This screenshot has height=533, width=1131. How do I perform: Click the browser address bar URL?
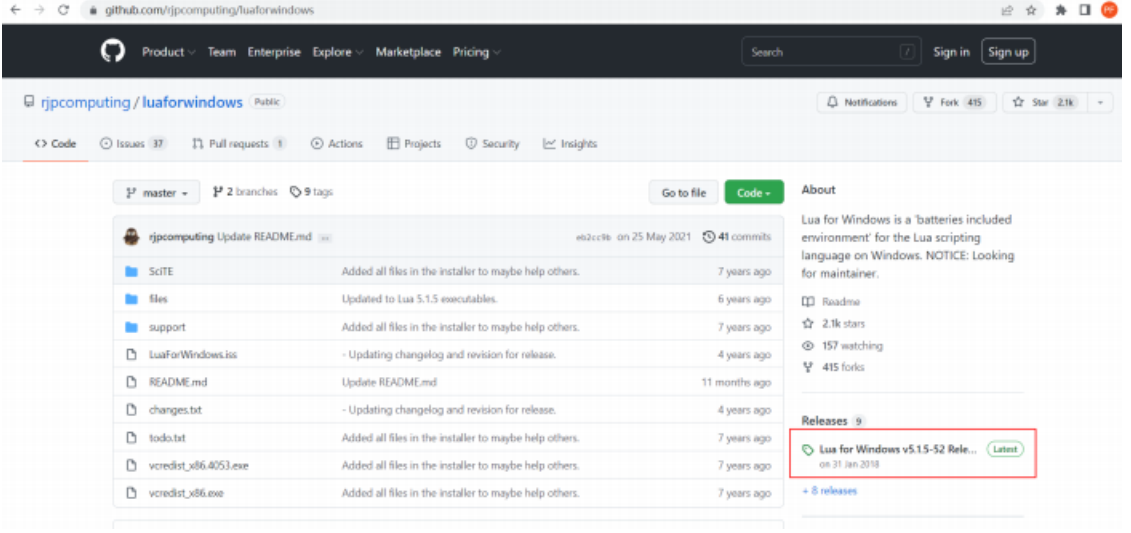pyautogui.click(x=209, y=11)
